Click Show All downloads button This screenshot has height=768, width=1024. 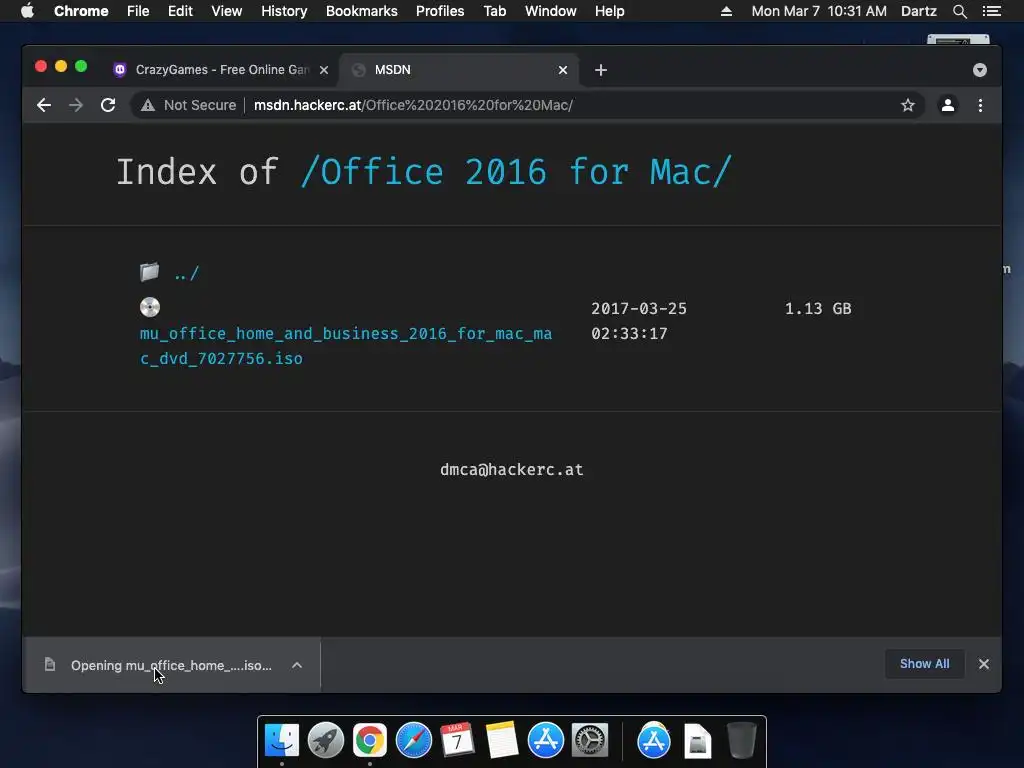[x=925, y=664]
